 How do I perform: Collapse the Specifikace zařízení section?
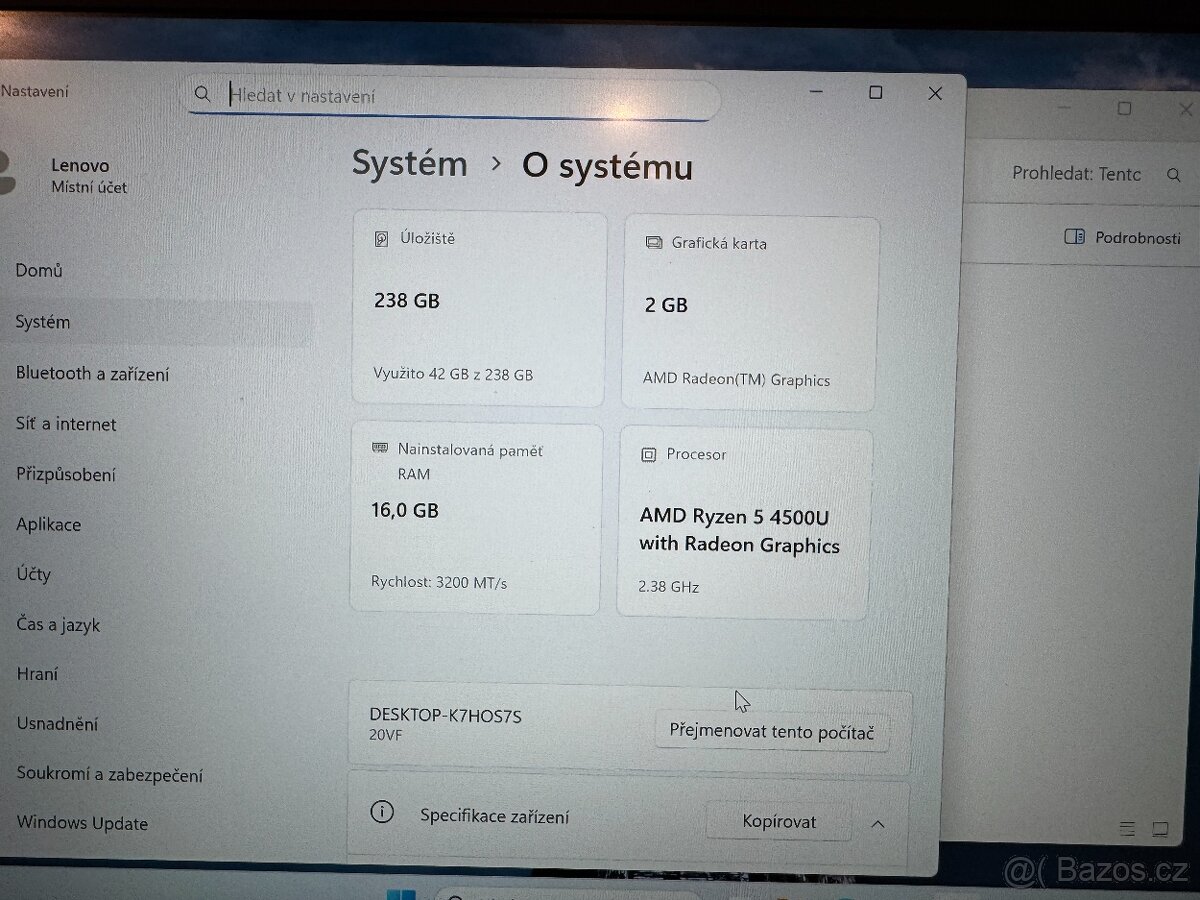pos(877,823)
